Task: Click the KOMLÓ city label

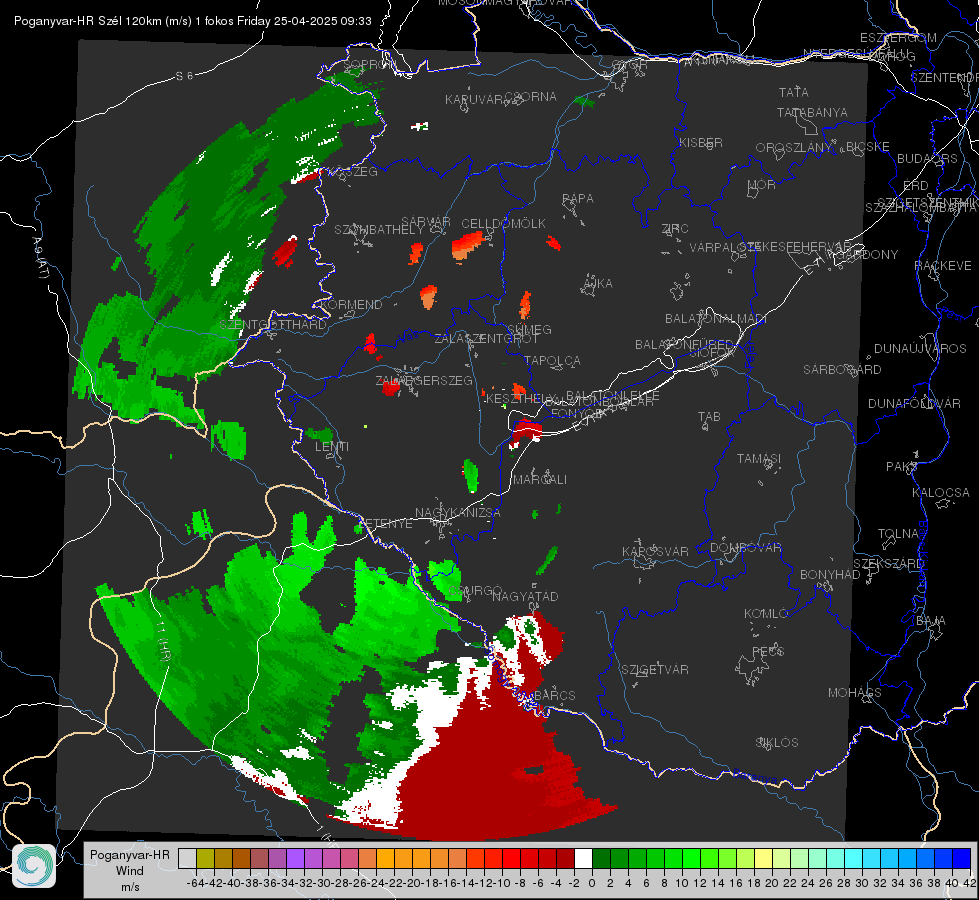Action: (765, 614)
